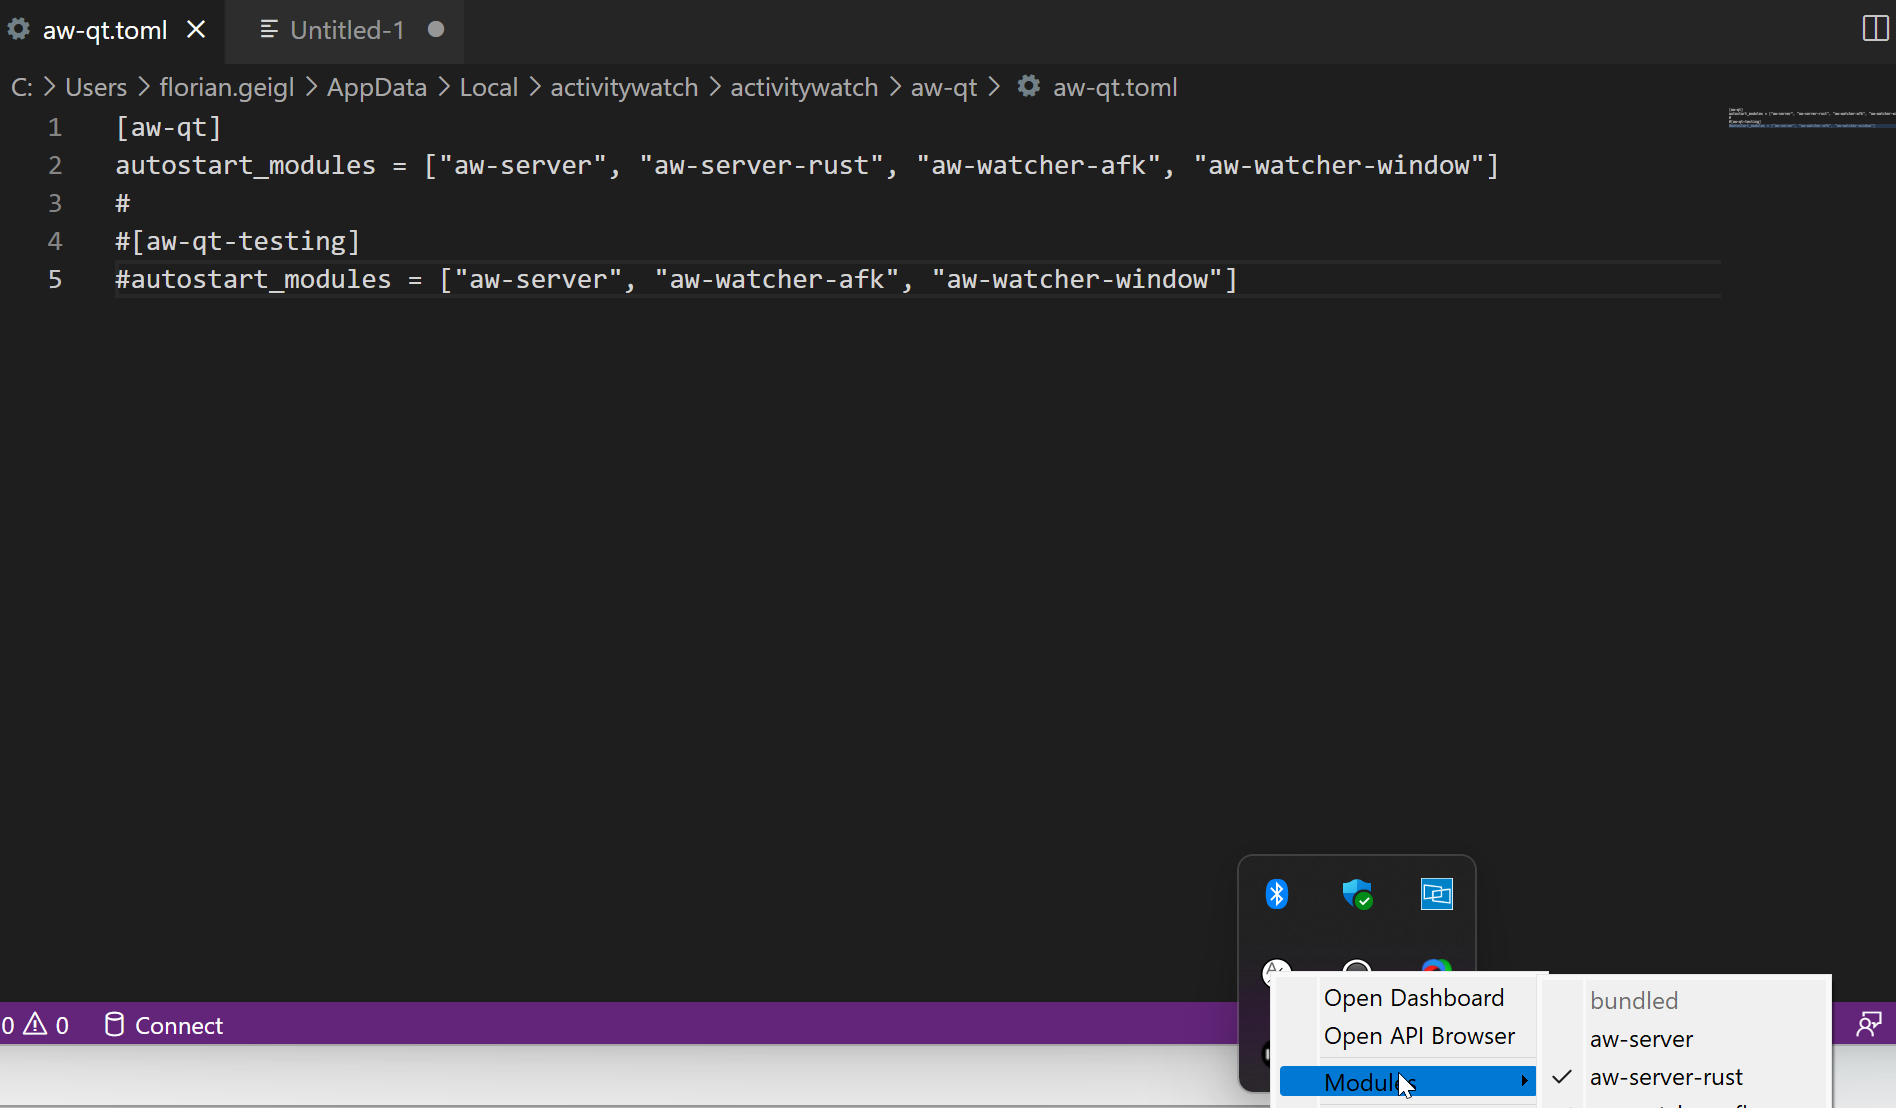Viewport: 1896px width, 1108px height.
Task: Click the gear icon on the aw-qt.toml tab
Action: tap(18, 29)
